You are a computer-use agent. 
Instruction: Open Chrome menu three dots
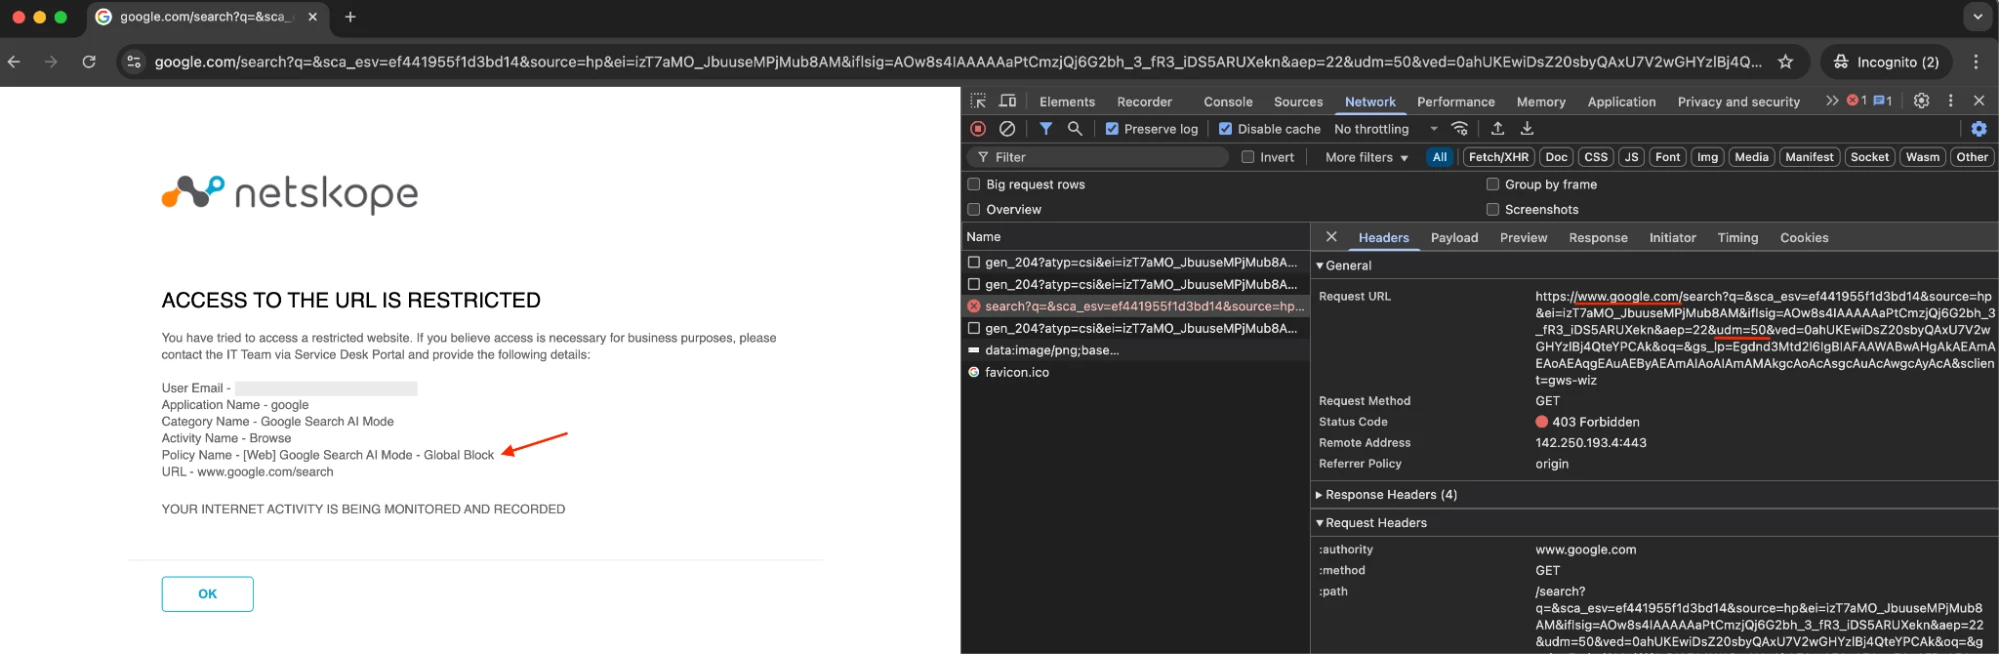1976,62
